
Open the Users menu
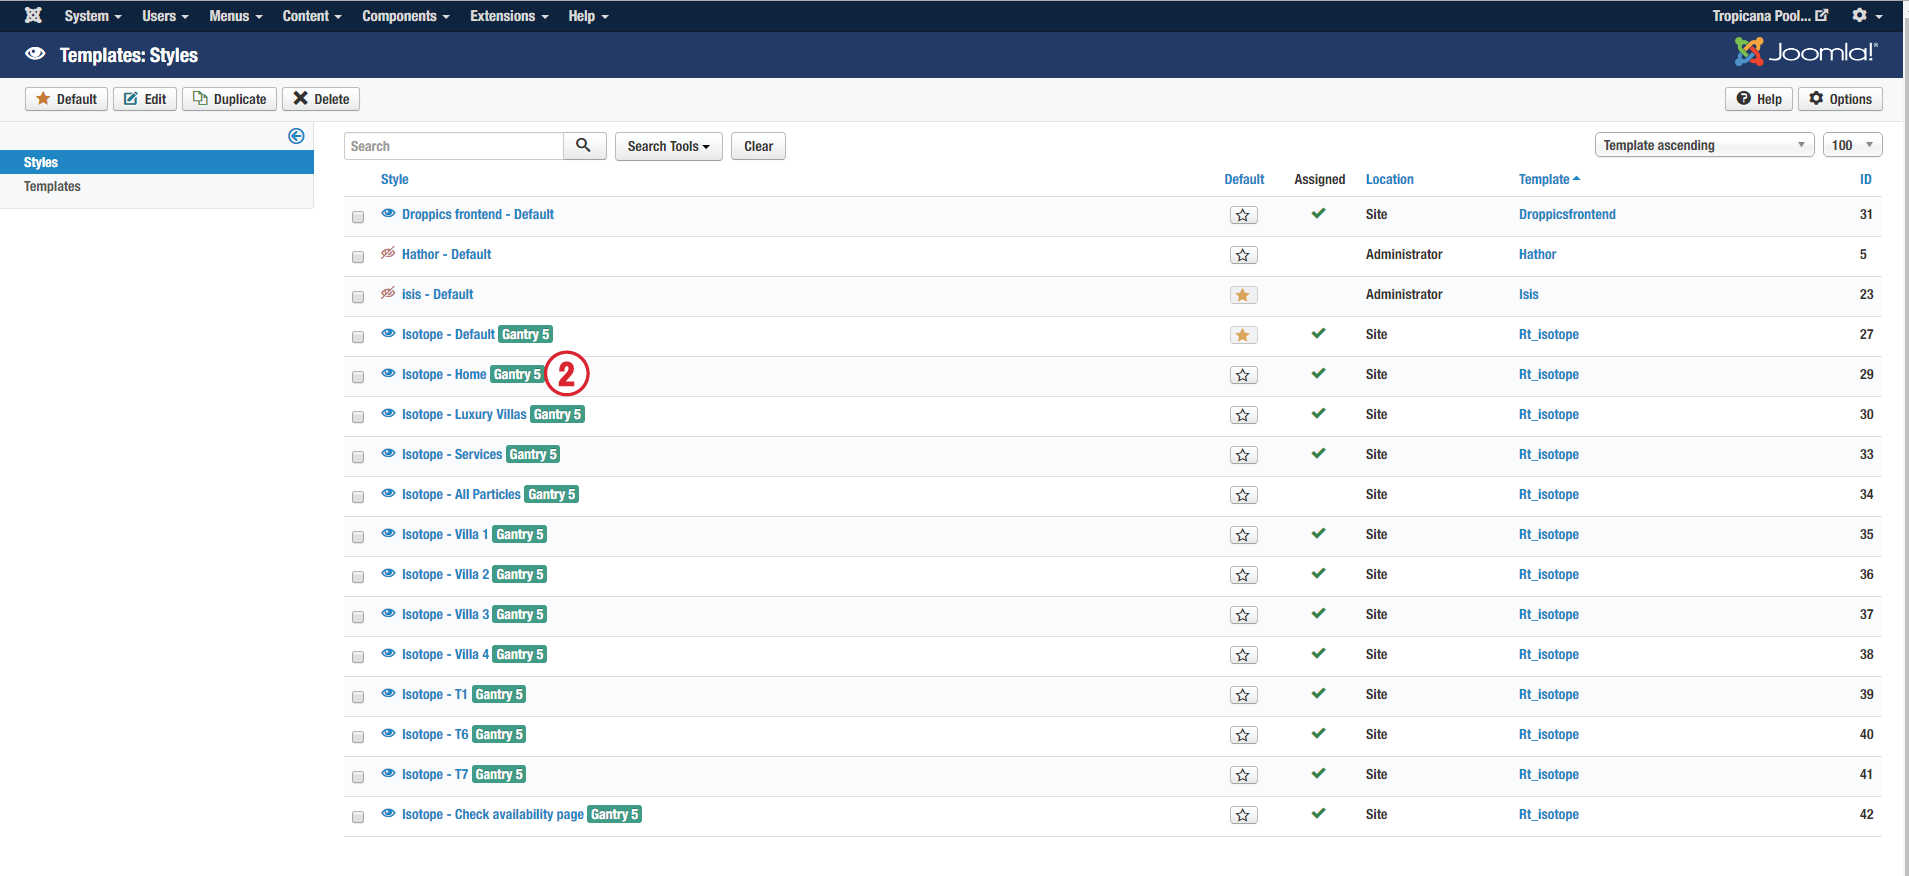165,16
